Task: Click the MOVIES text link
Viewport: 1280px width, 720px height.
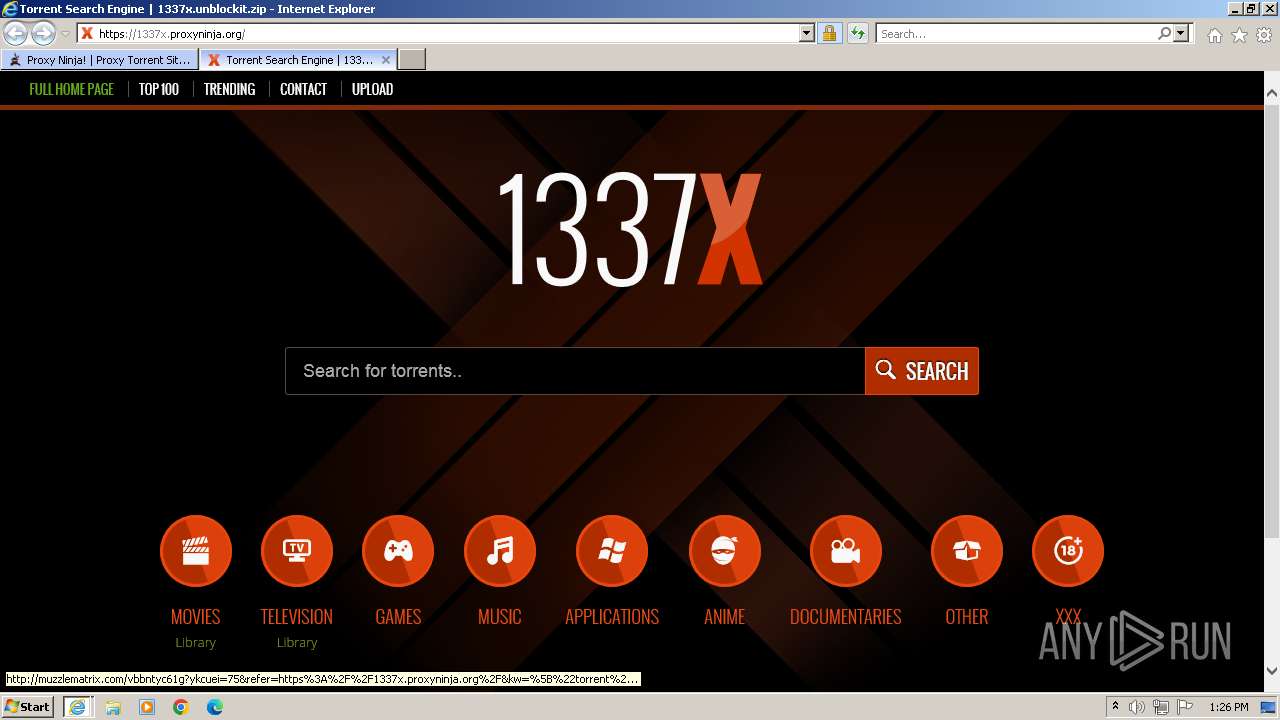Action: pyautogui.click(x=196, y=616)
